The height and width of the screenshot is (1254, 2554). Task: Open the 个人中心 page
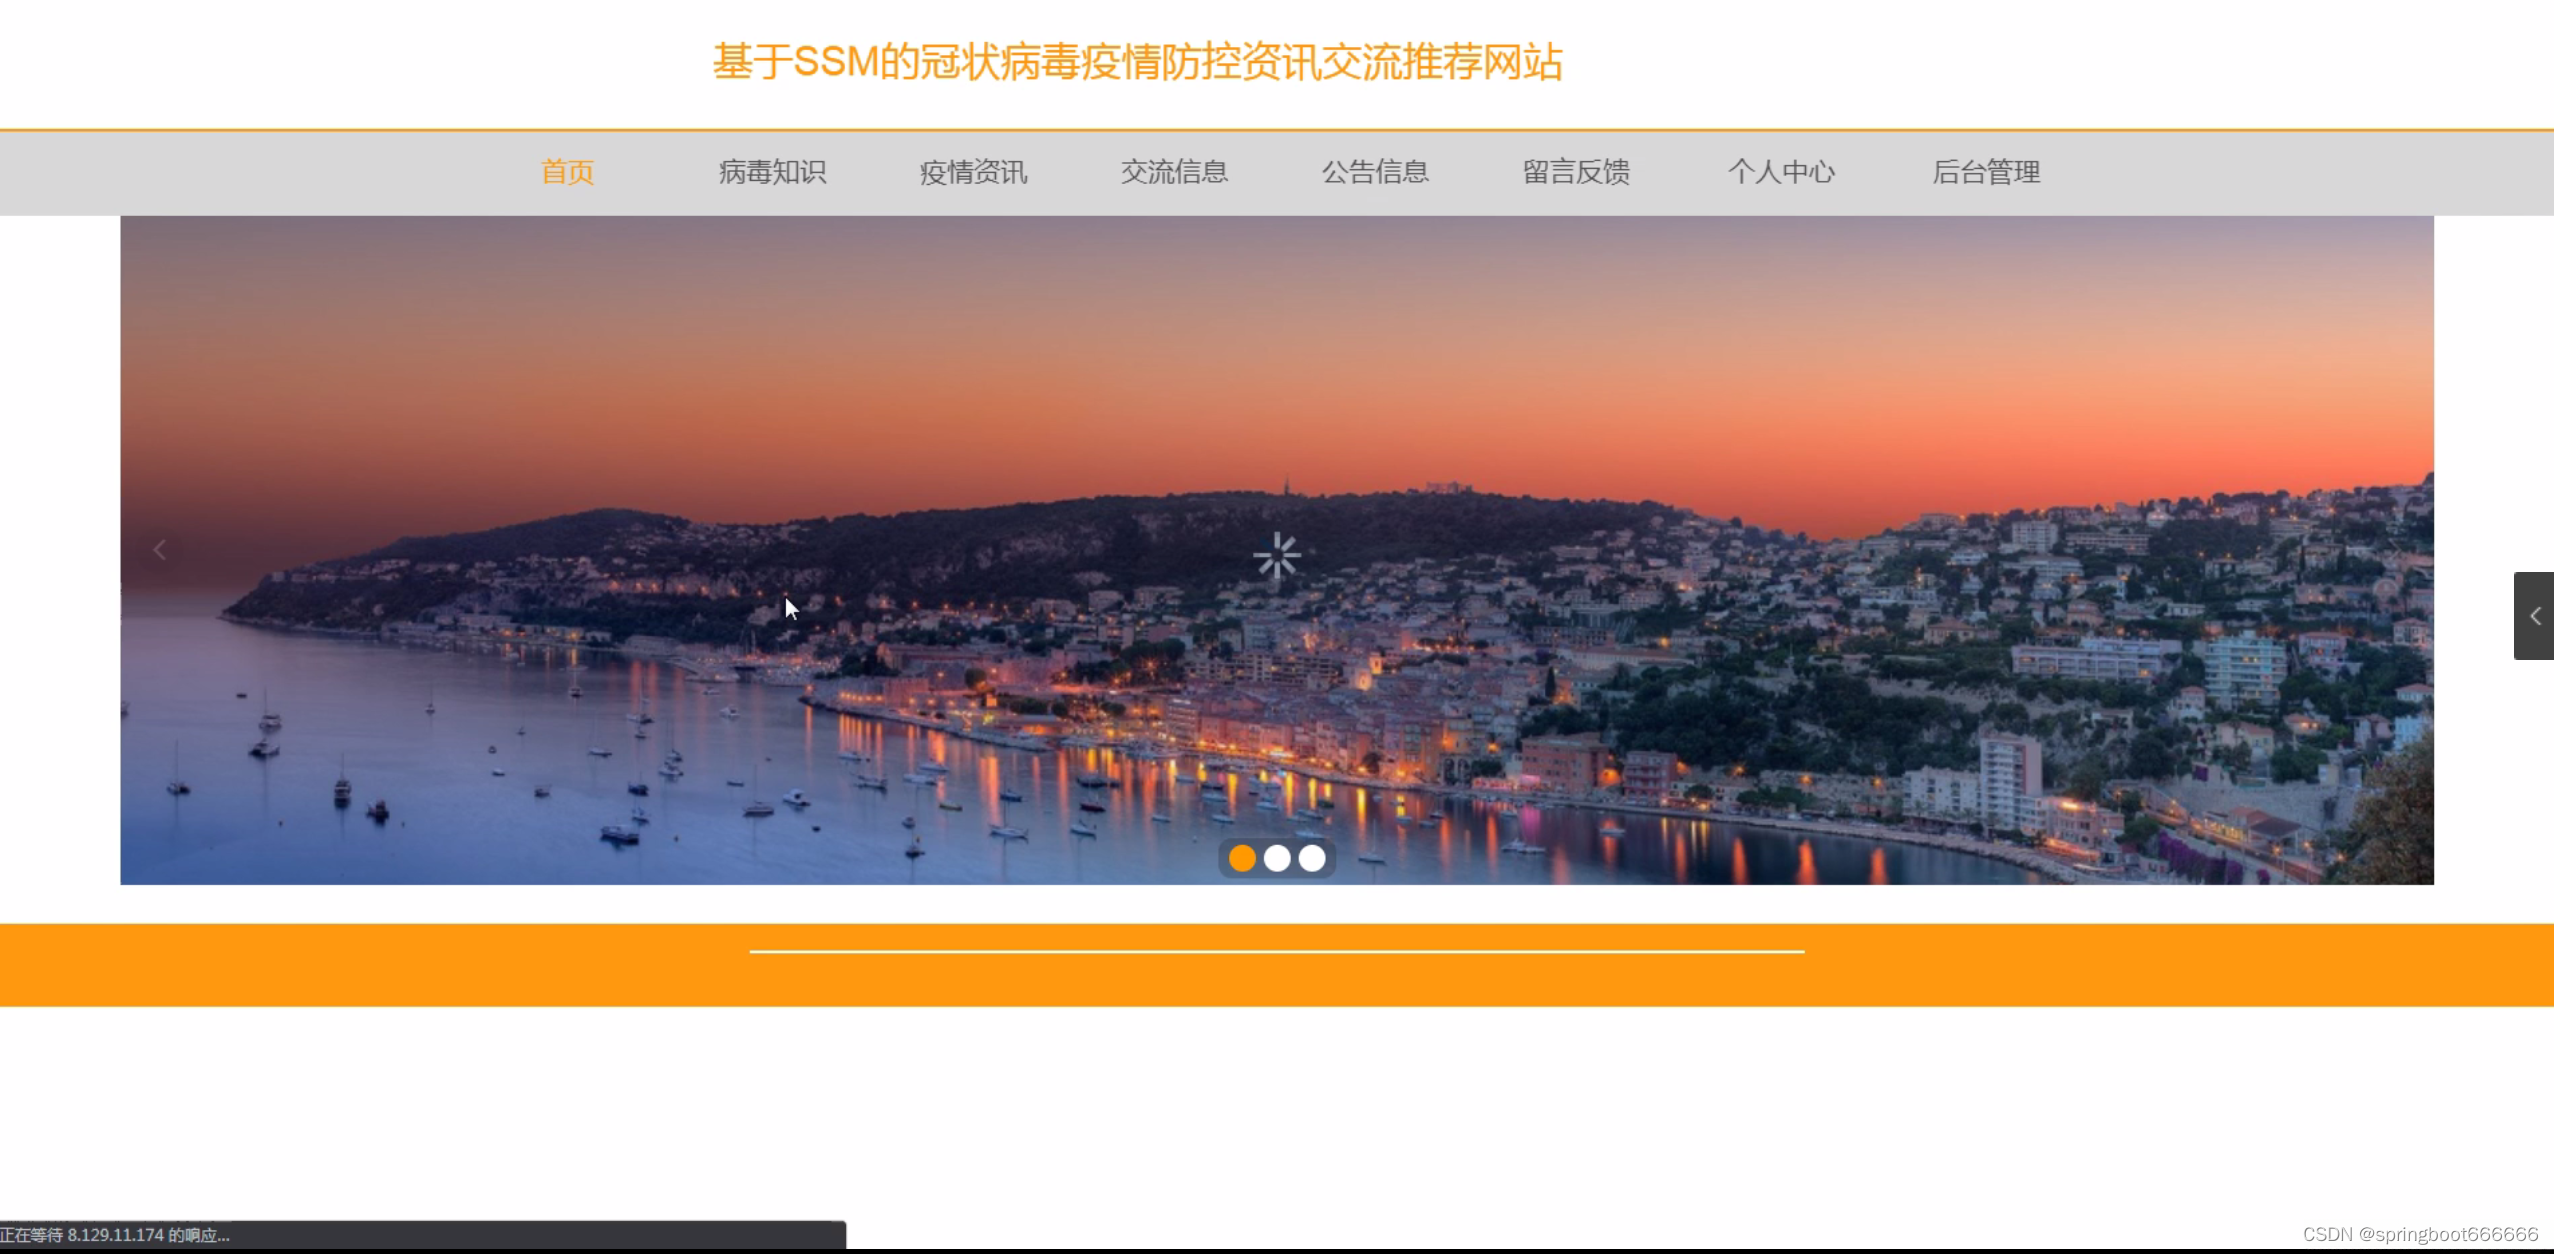click(x=1781, y=172)
